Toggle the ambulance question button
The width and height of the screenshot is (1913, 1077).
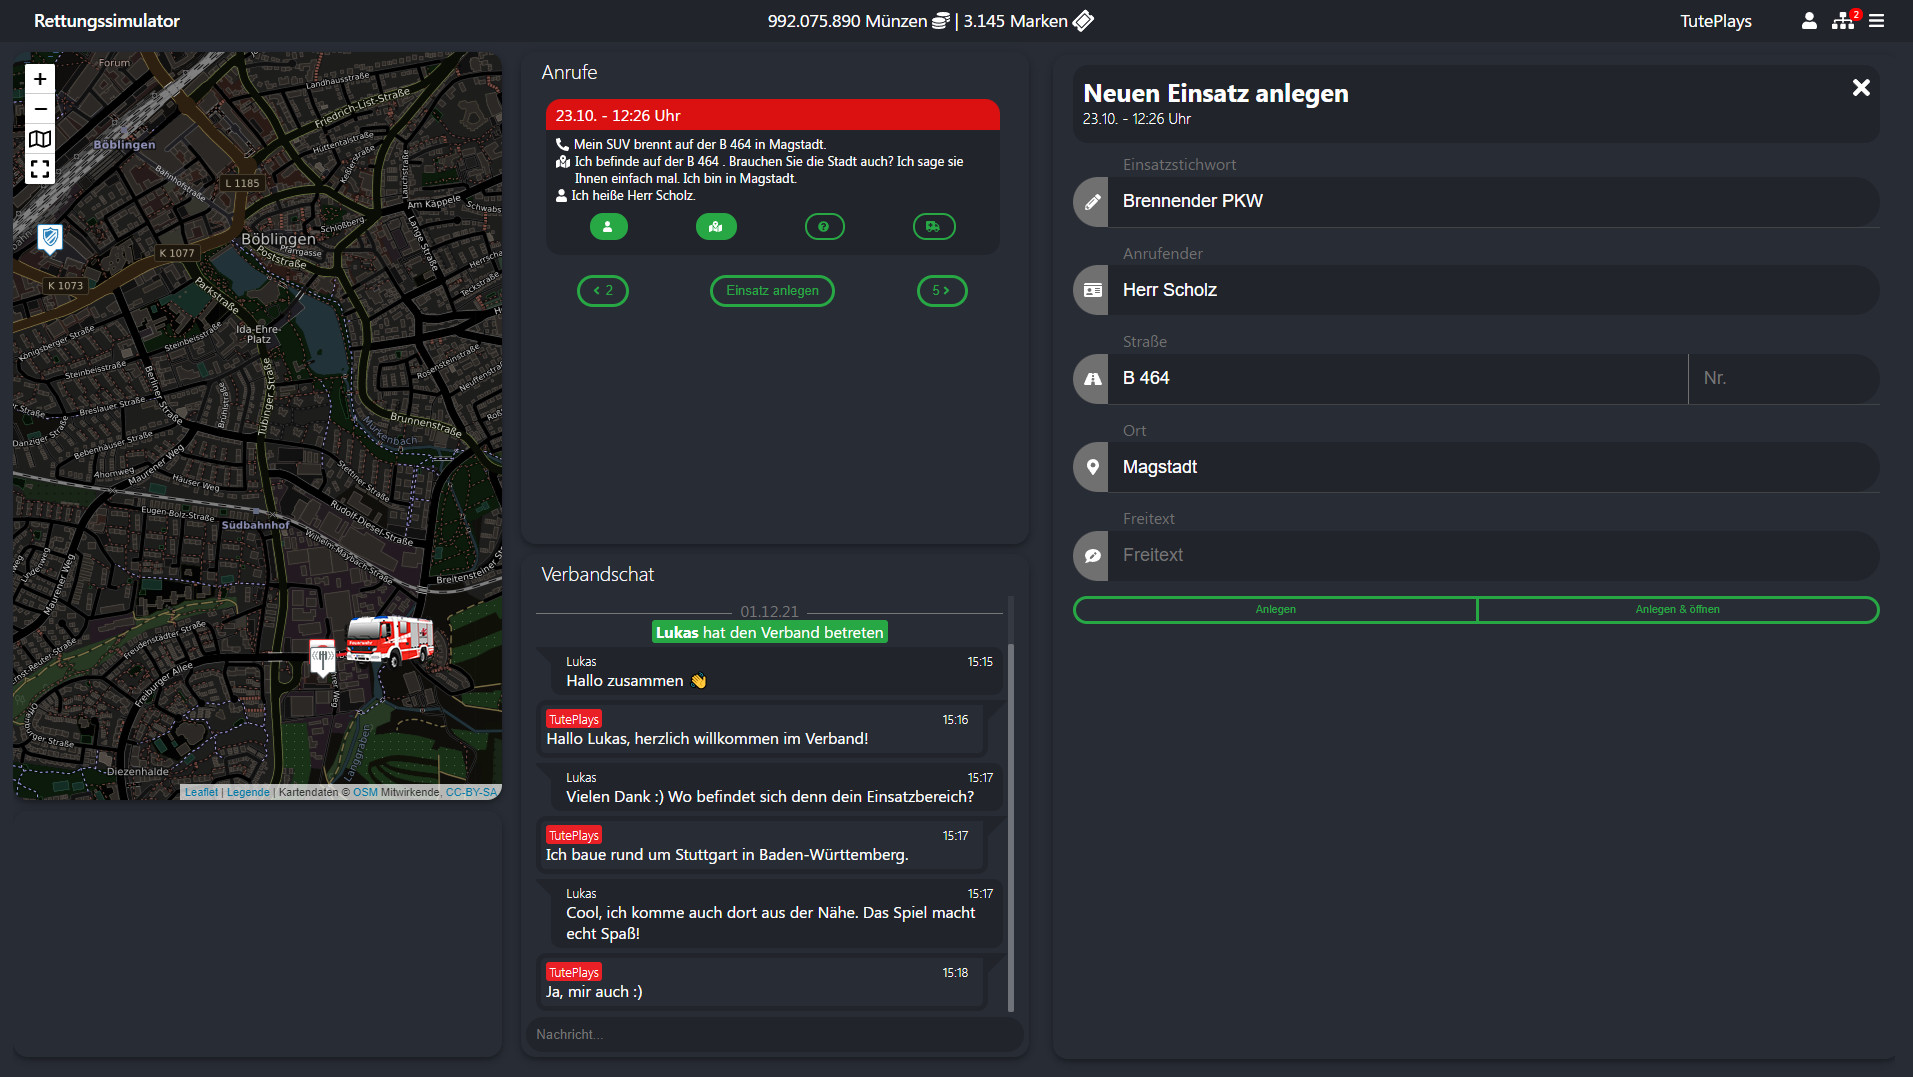click(x=933, y=227)
